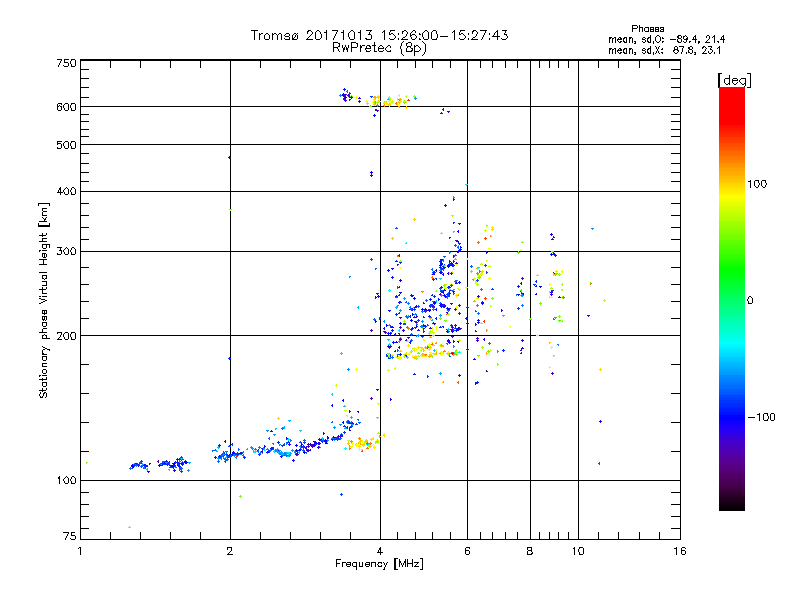Image resolution: width=800 pixels, height=600 pixels.
Task: Click the yellow echo cluster just above 600 km
Action: coord(390,101)
